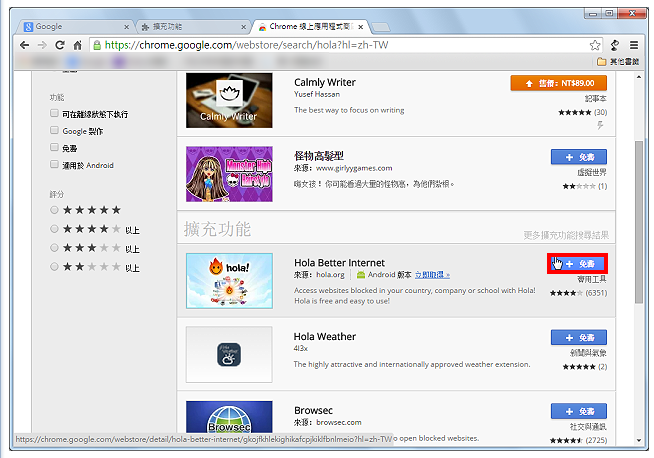Show more extension search results link
The image size is (654, 458).
click(x=566, y=235)
